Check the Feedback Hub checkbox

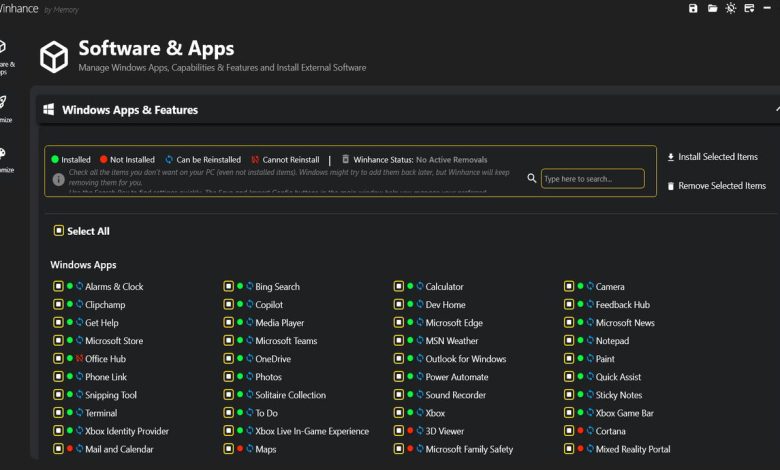click(x=569, y=304)
